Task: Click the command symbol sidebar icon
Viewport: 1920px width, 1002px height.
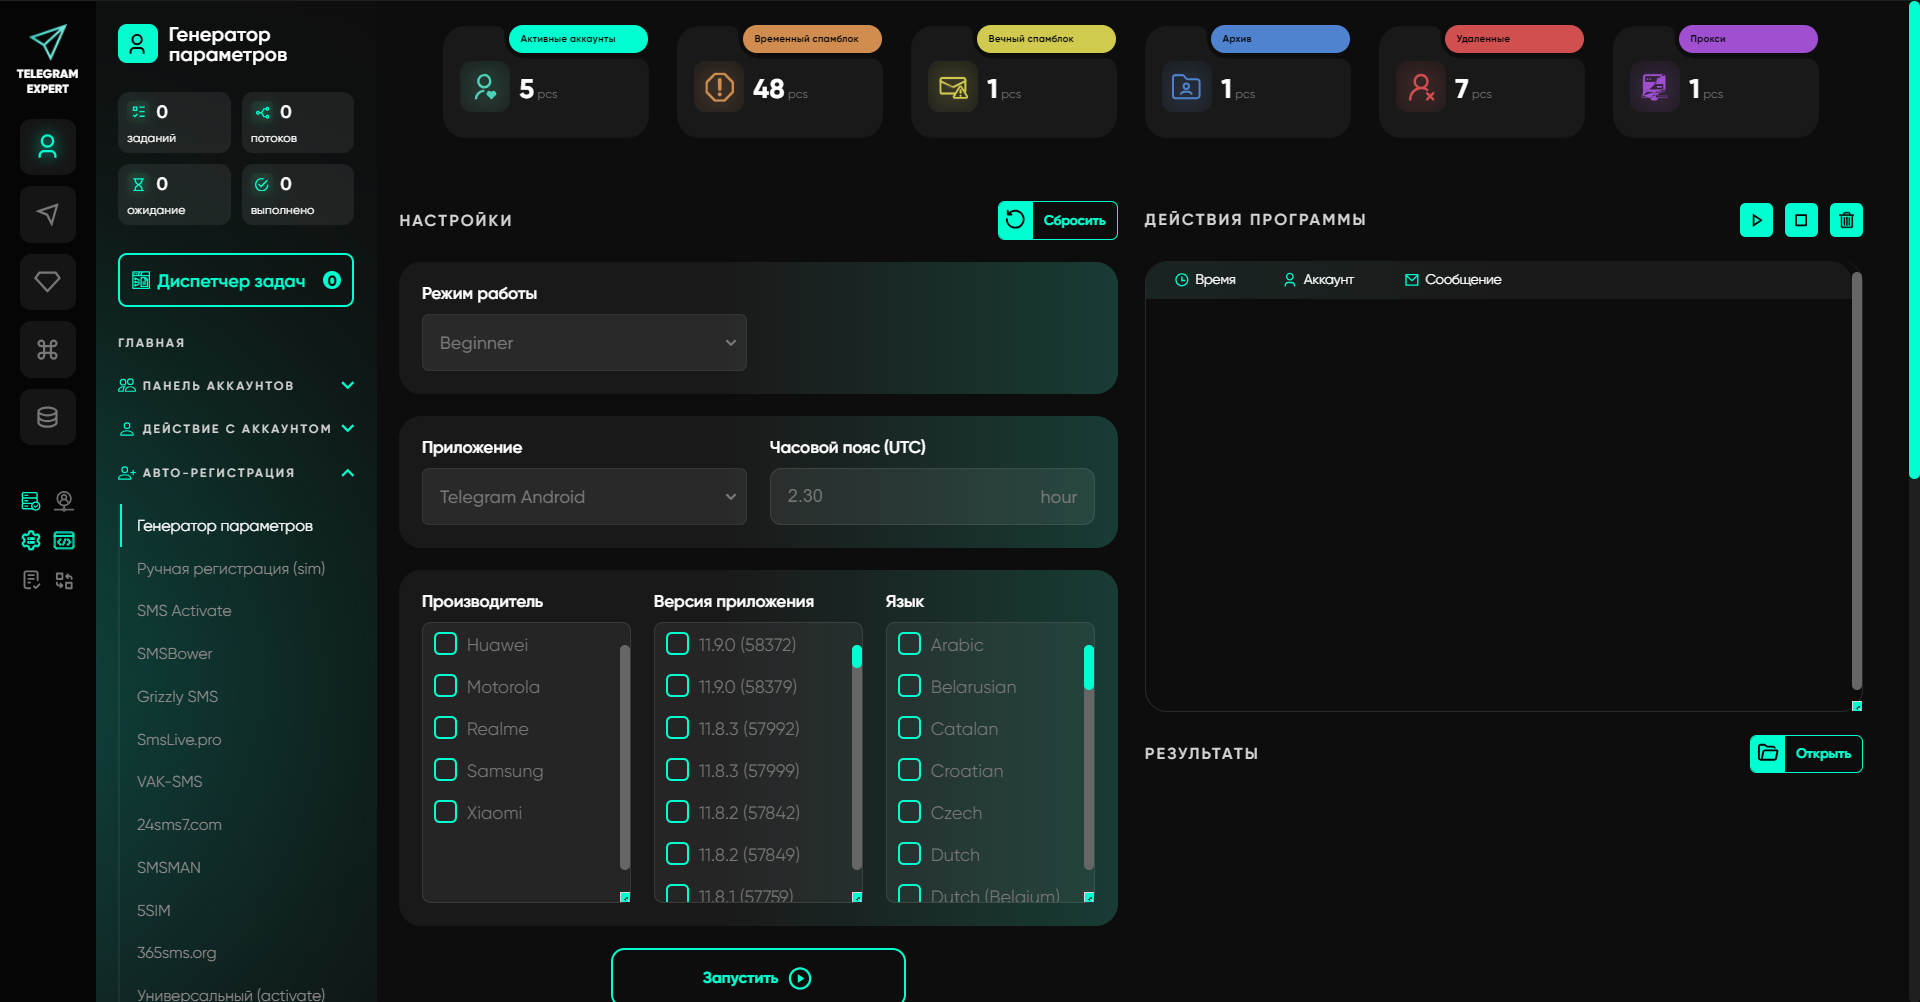Action: click(x=47, y=349)
